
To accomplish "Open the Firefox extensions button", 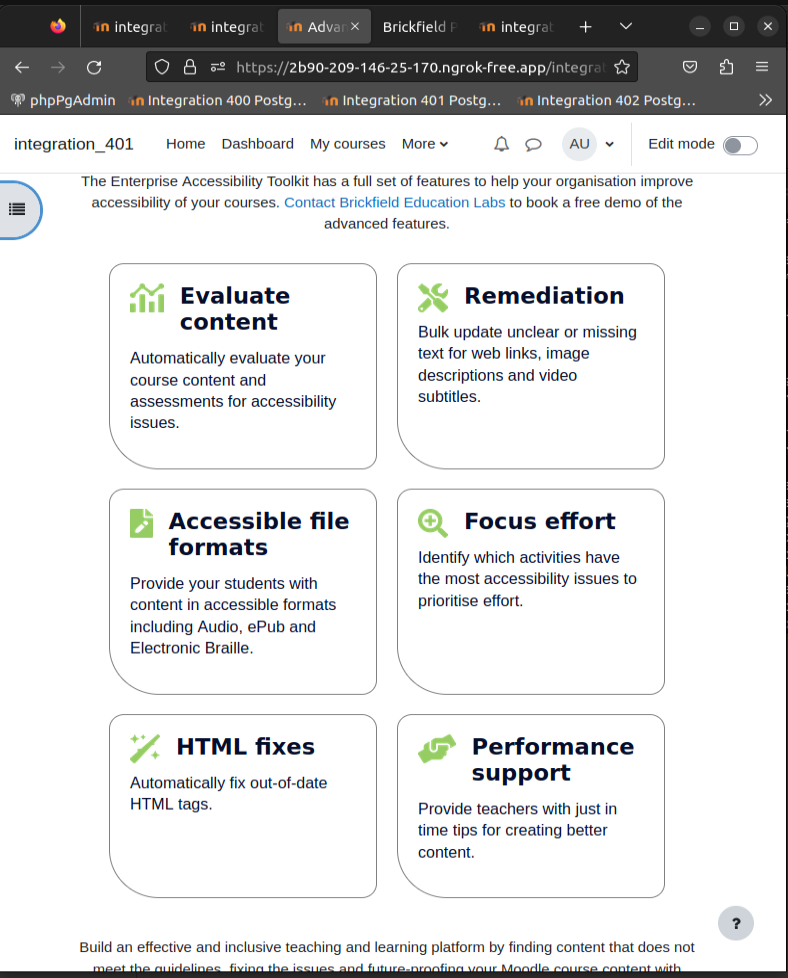I will [726, 67].
